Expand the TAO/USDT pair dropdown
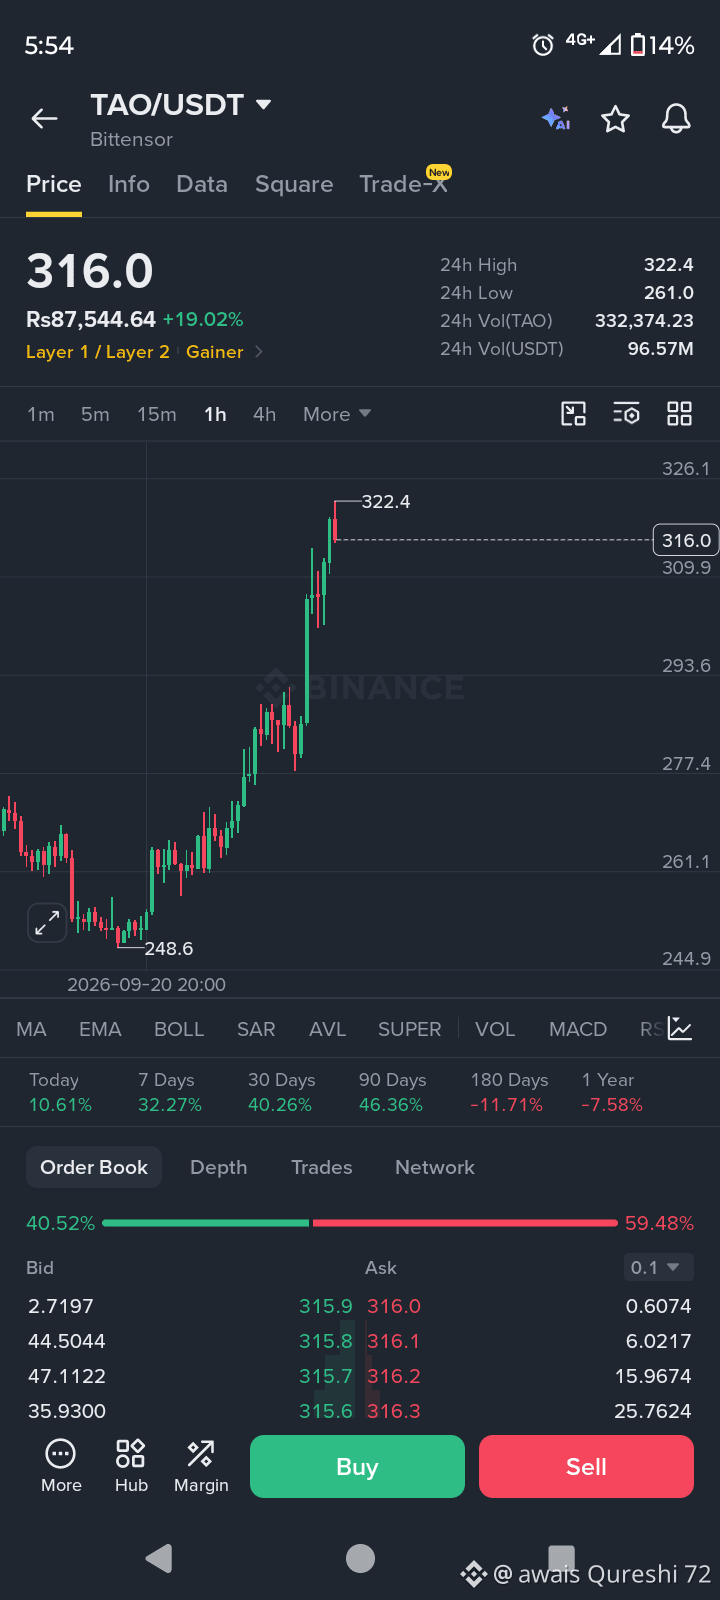Screen dimensions: 720x1600 [264, 104]
